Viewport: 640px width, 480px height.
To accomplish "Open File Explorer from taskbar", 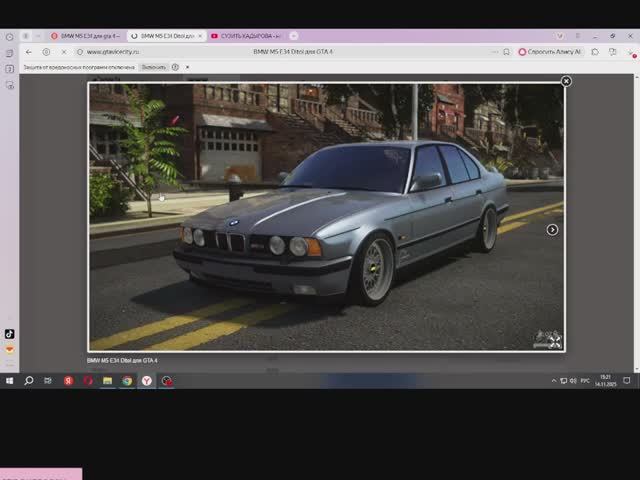I will tap(107, 381).
